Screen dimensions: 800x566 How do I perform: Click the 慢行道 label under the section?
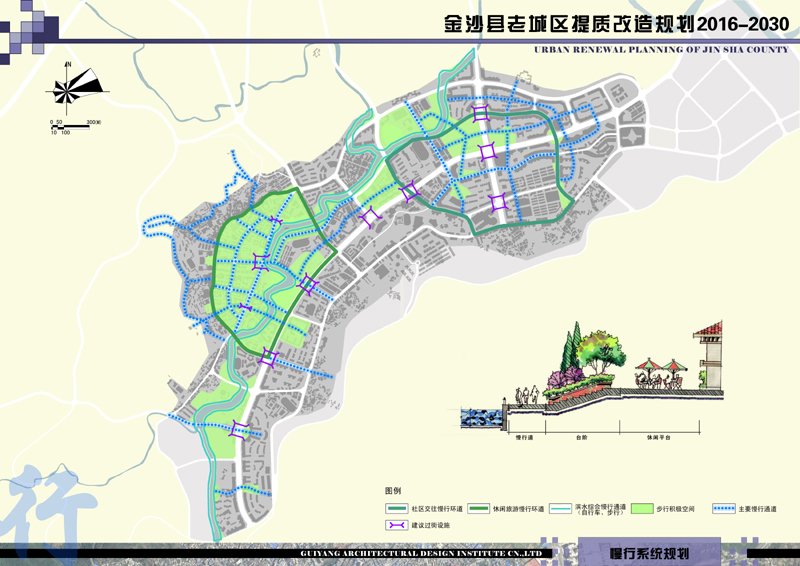click(x=525, y=437)
